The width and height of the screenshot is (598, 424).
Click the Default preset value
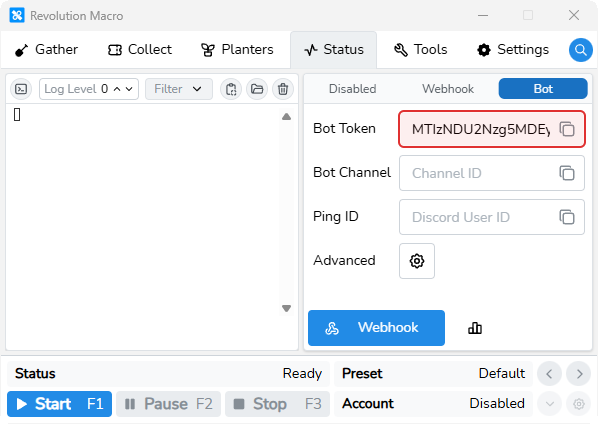point(502,373)
